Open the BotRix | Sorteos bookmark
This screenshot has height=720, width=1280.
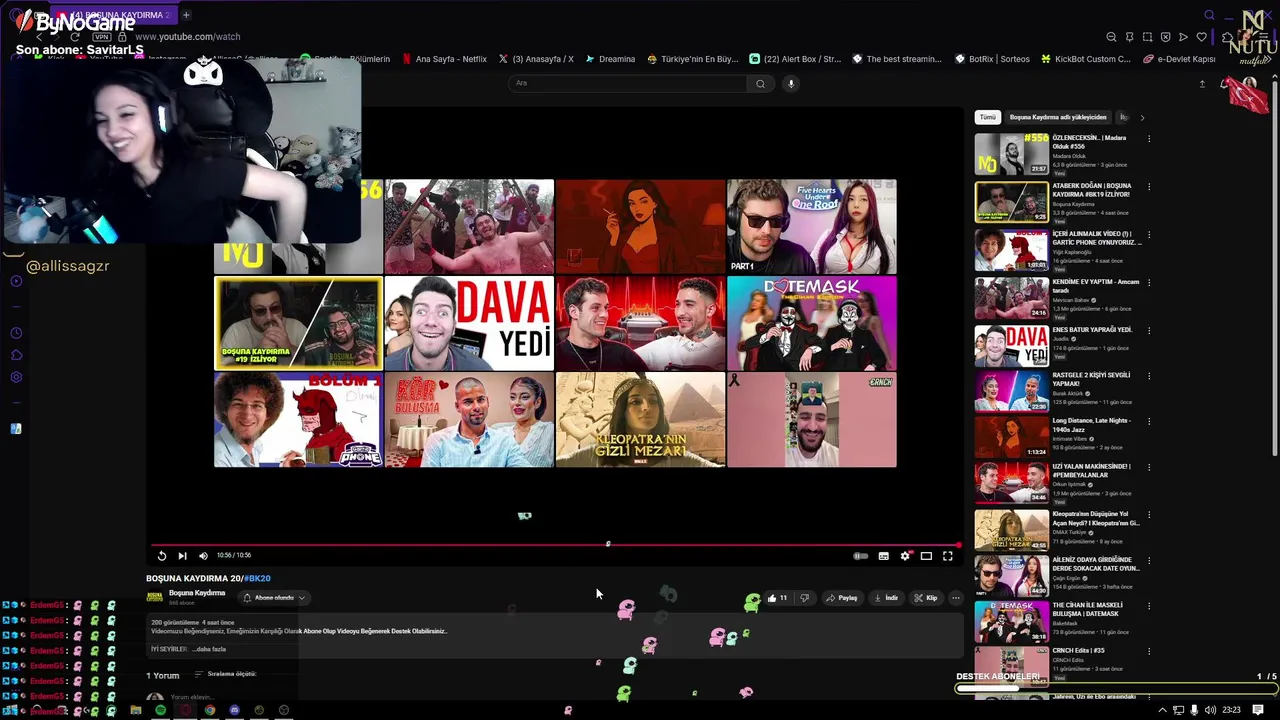(x=992, y=59)
